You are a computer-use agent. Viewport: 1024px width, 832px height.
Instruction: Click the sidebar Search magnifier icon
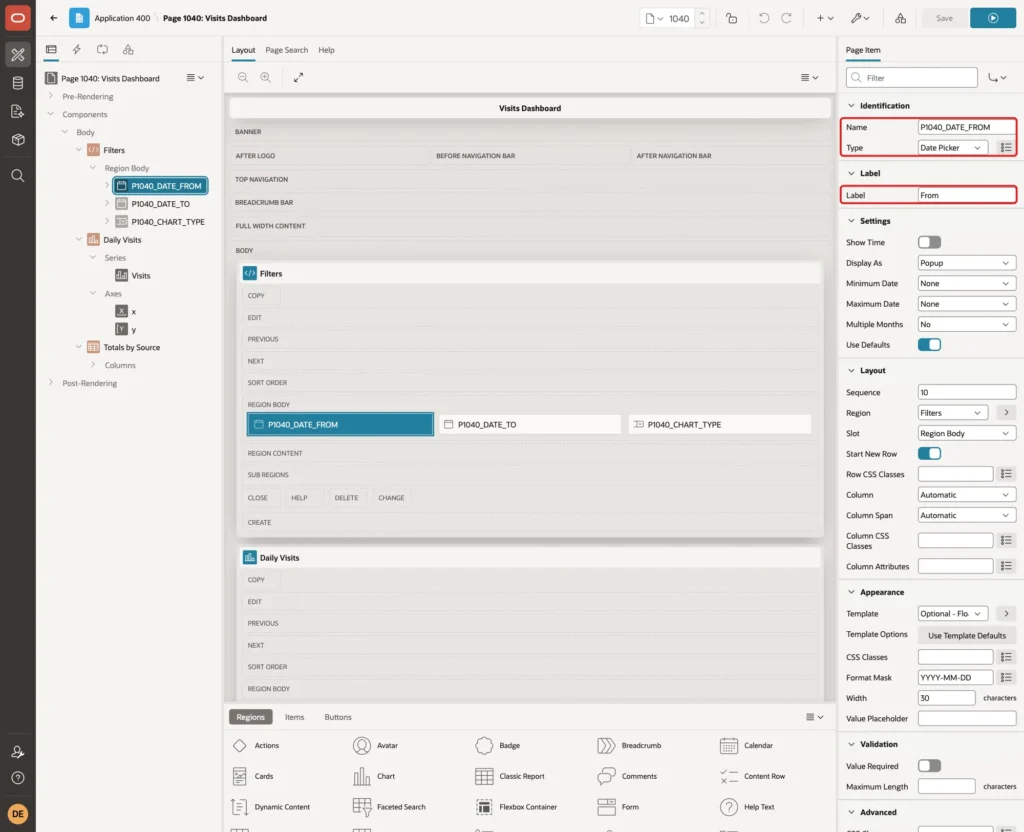tap(18, 176)
